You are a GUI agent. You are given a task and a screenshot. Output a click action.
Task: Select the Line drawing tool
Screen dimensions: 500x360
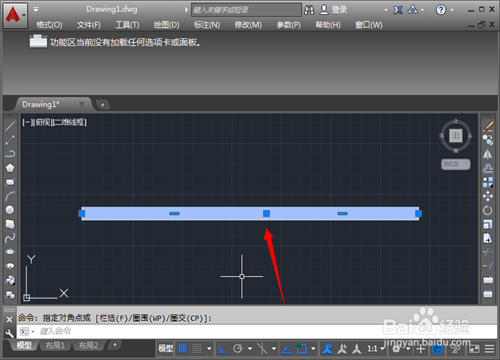(x=10, y=126)
